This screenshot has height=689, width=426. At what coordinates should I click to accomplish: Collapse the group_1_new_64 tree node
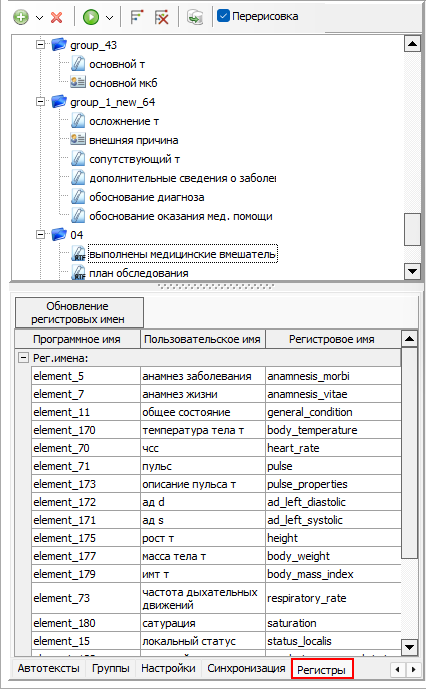point(40,102)
